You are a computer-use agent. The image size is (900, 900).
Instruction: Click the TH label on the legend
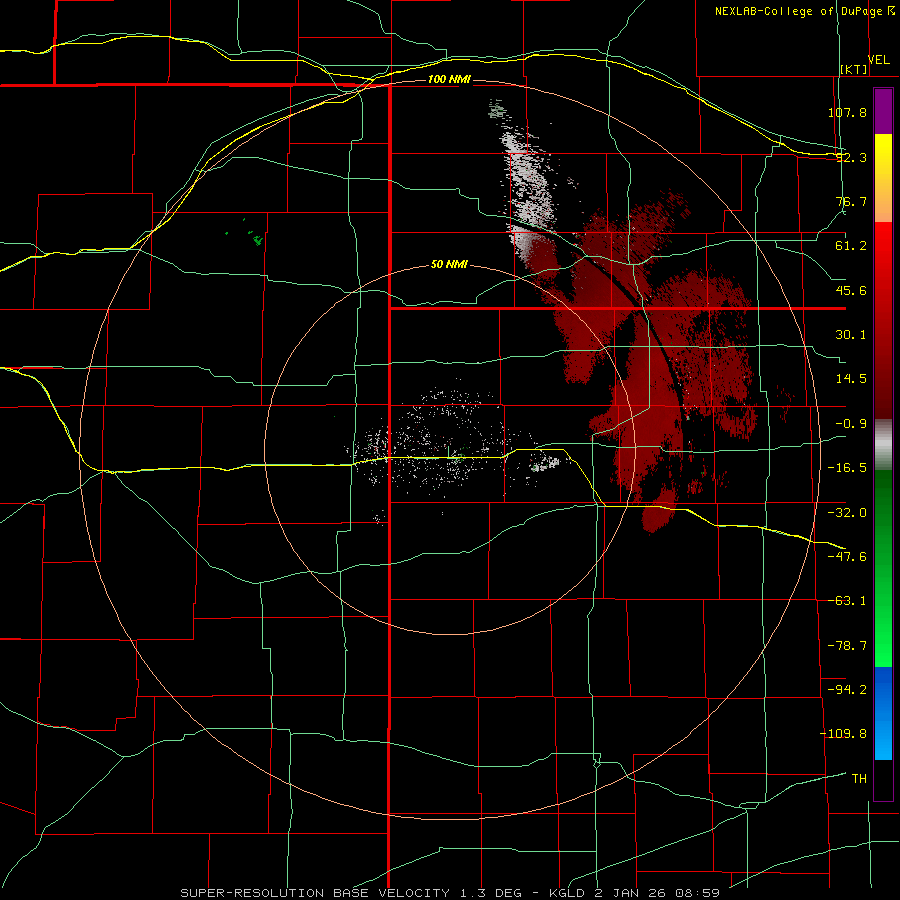click(x=859, y=779)
